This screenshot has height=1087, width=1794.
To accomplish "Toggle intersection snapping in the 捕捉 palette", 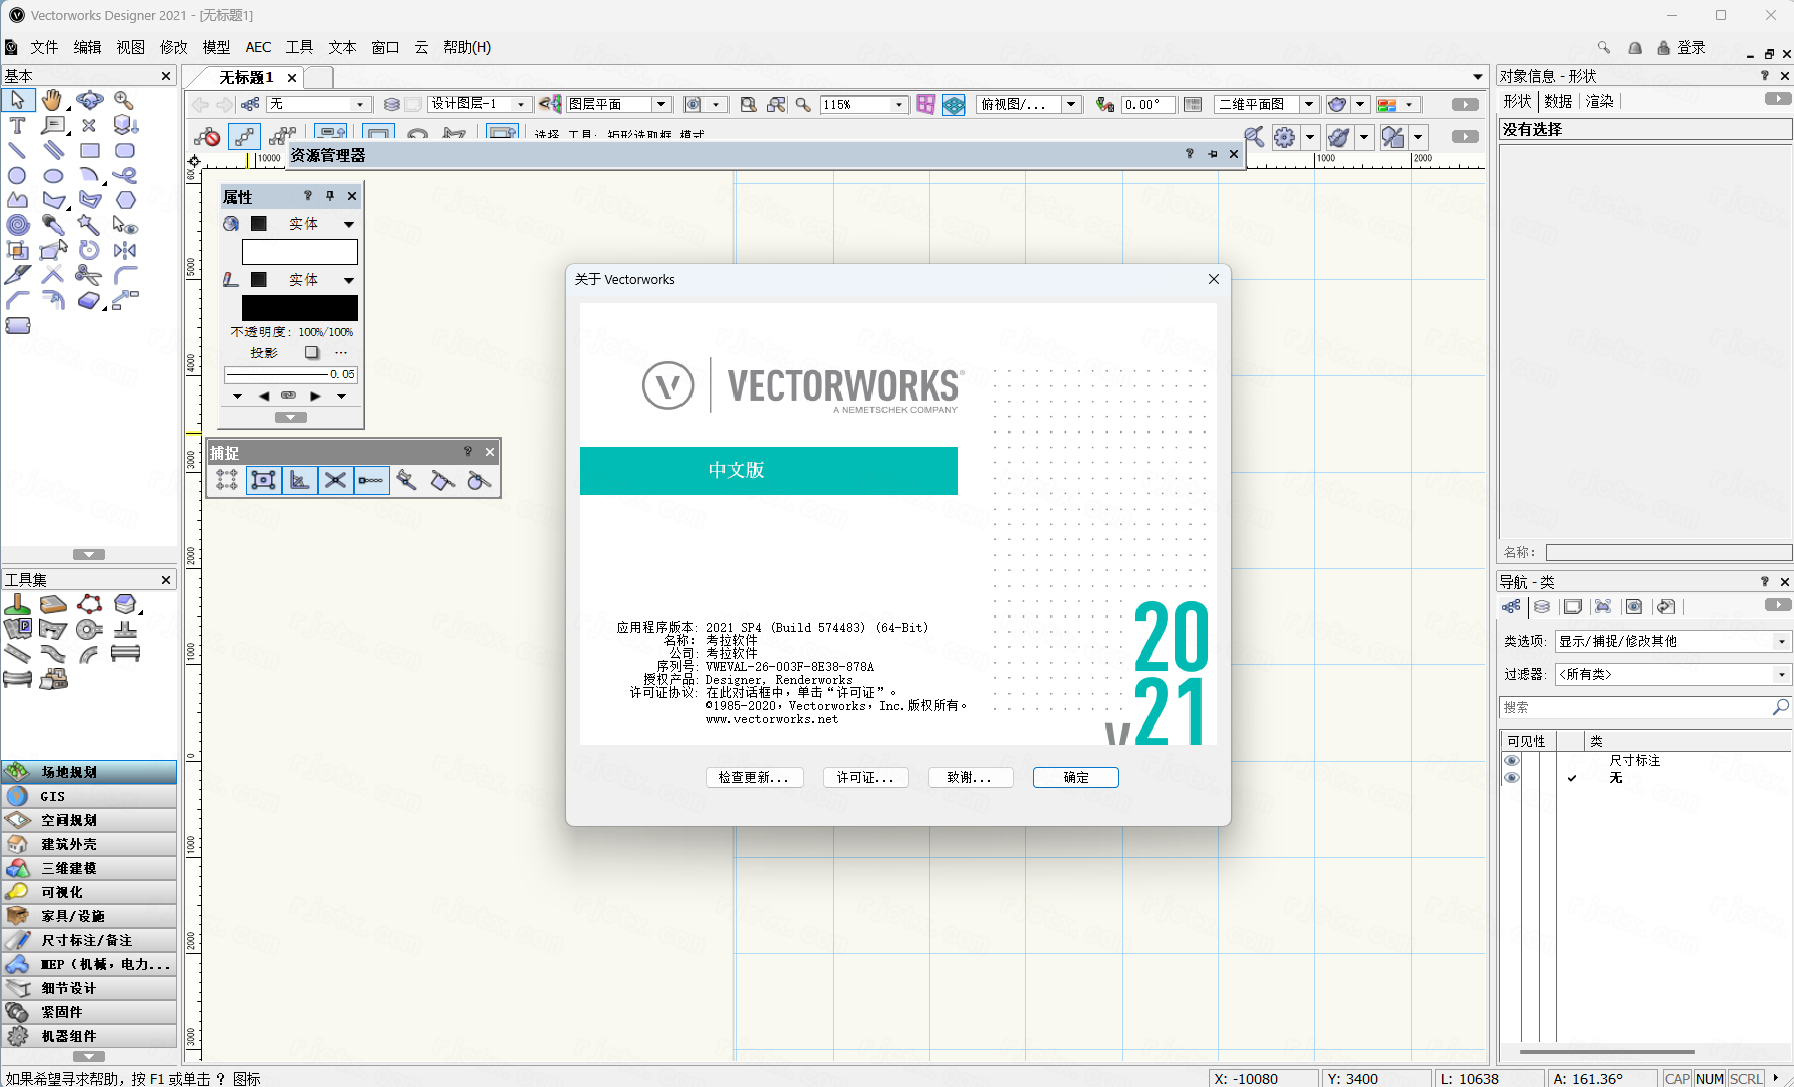I will [336, 480].
